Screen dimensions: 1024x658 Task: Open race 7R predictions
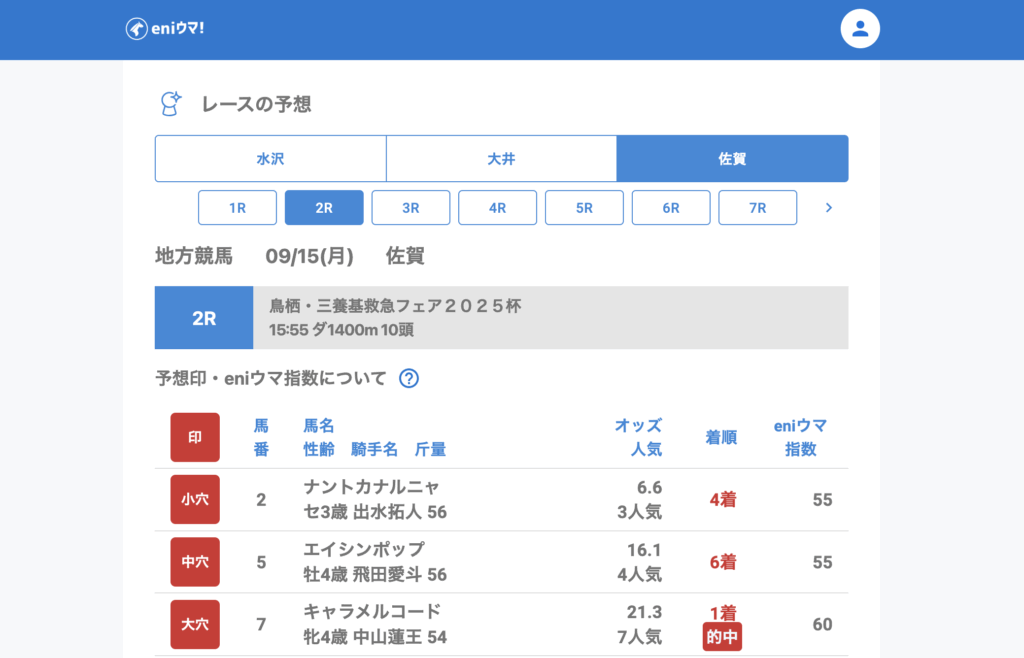757,208
